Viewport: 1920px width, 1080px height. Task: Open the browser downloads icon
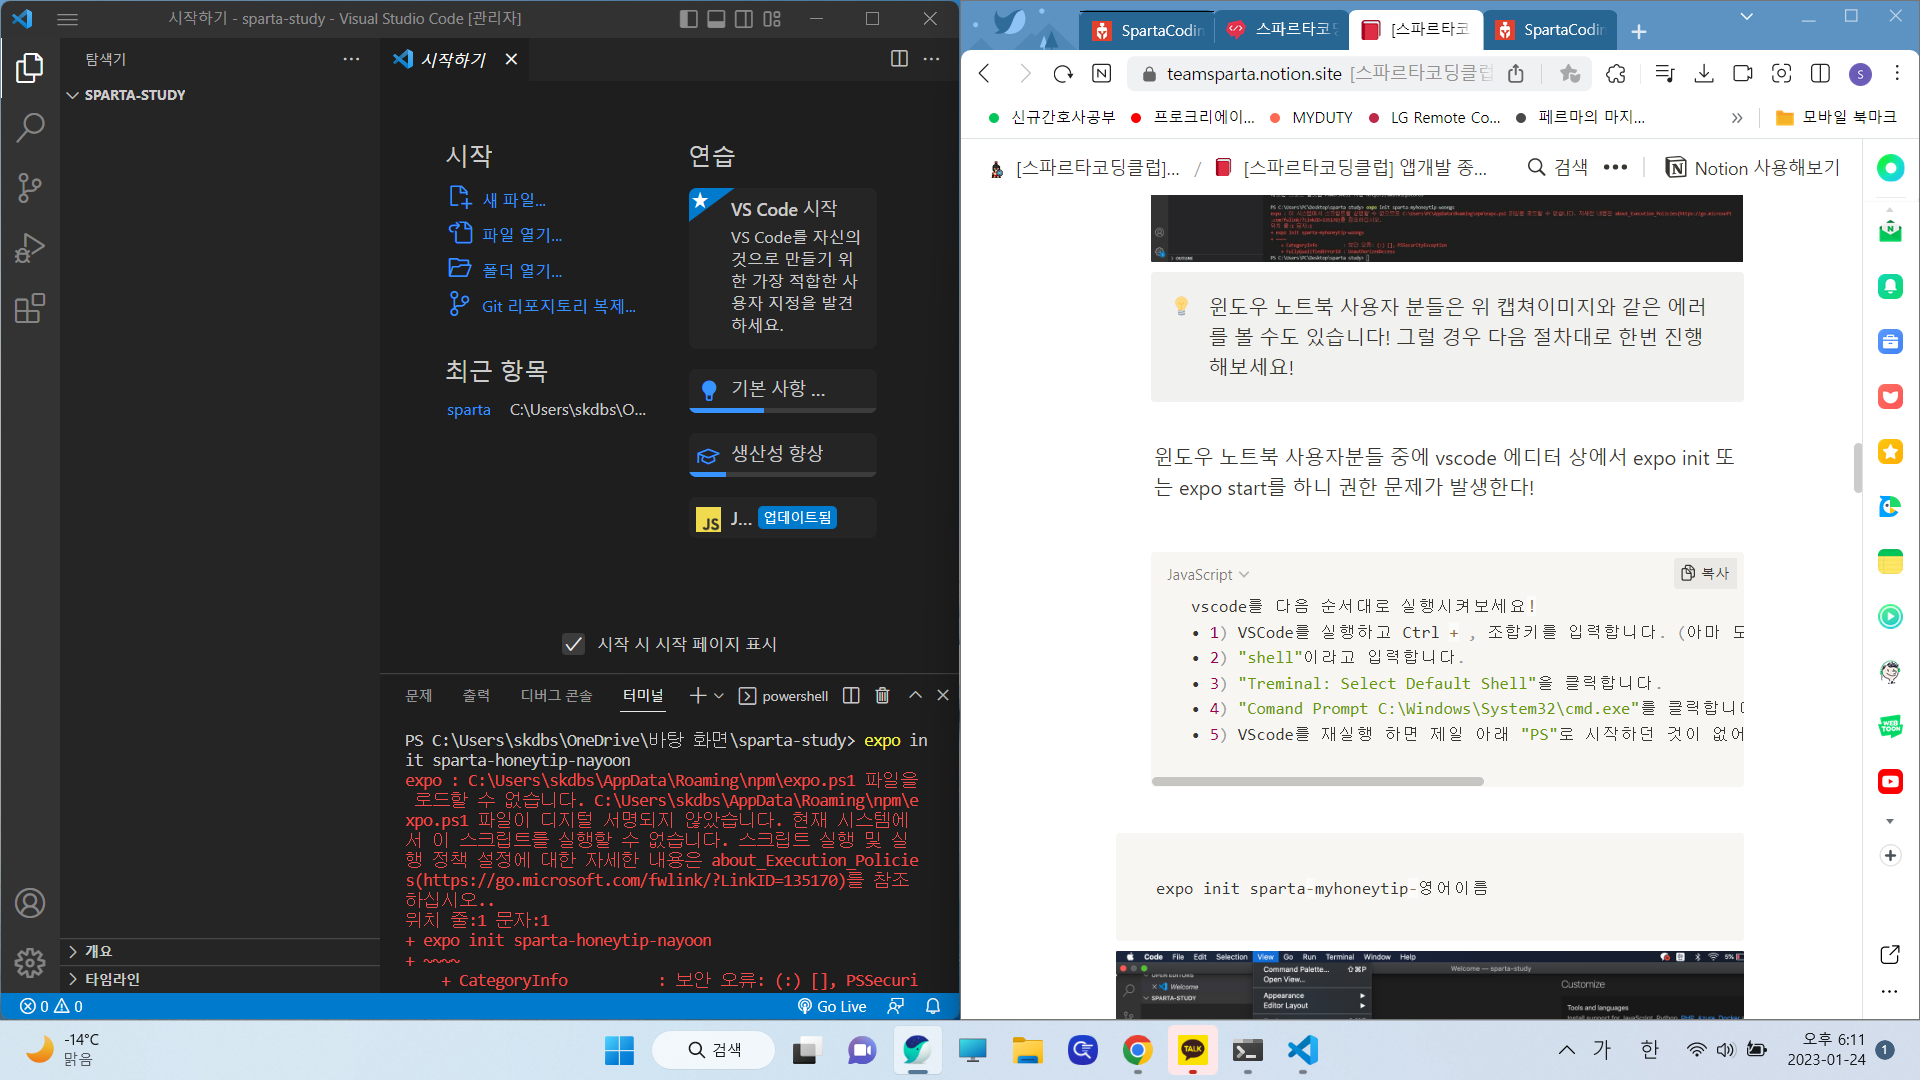click(1704, 73)
